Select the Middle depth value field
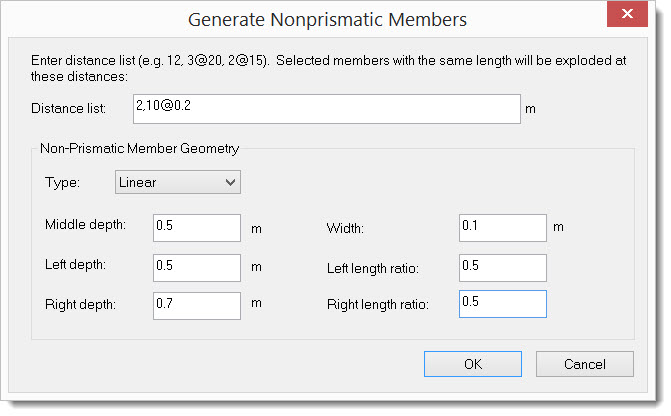The height and width of the screenshot is (416, 671). tap(197, 227)
